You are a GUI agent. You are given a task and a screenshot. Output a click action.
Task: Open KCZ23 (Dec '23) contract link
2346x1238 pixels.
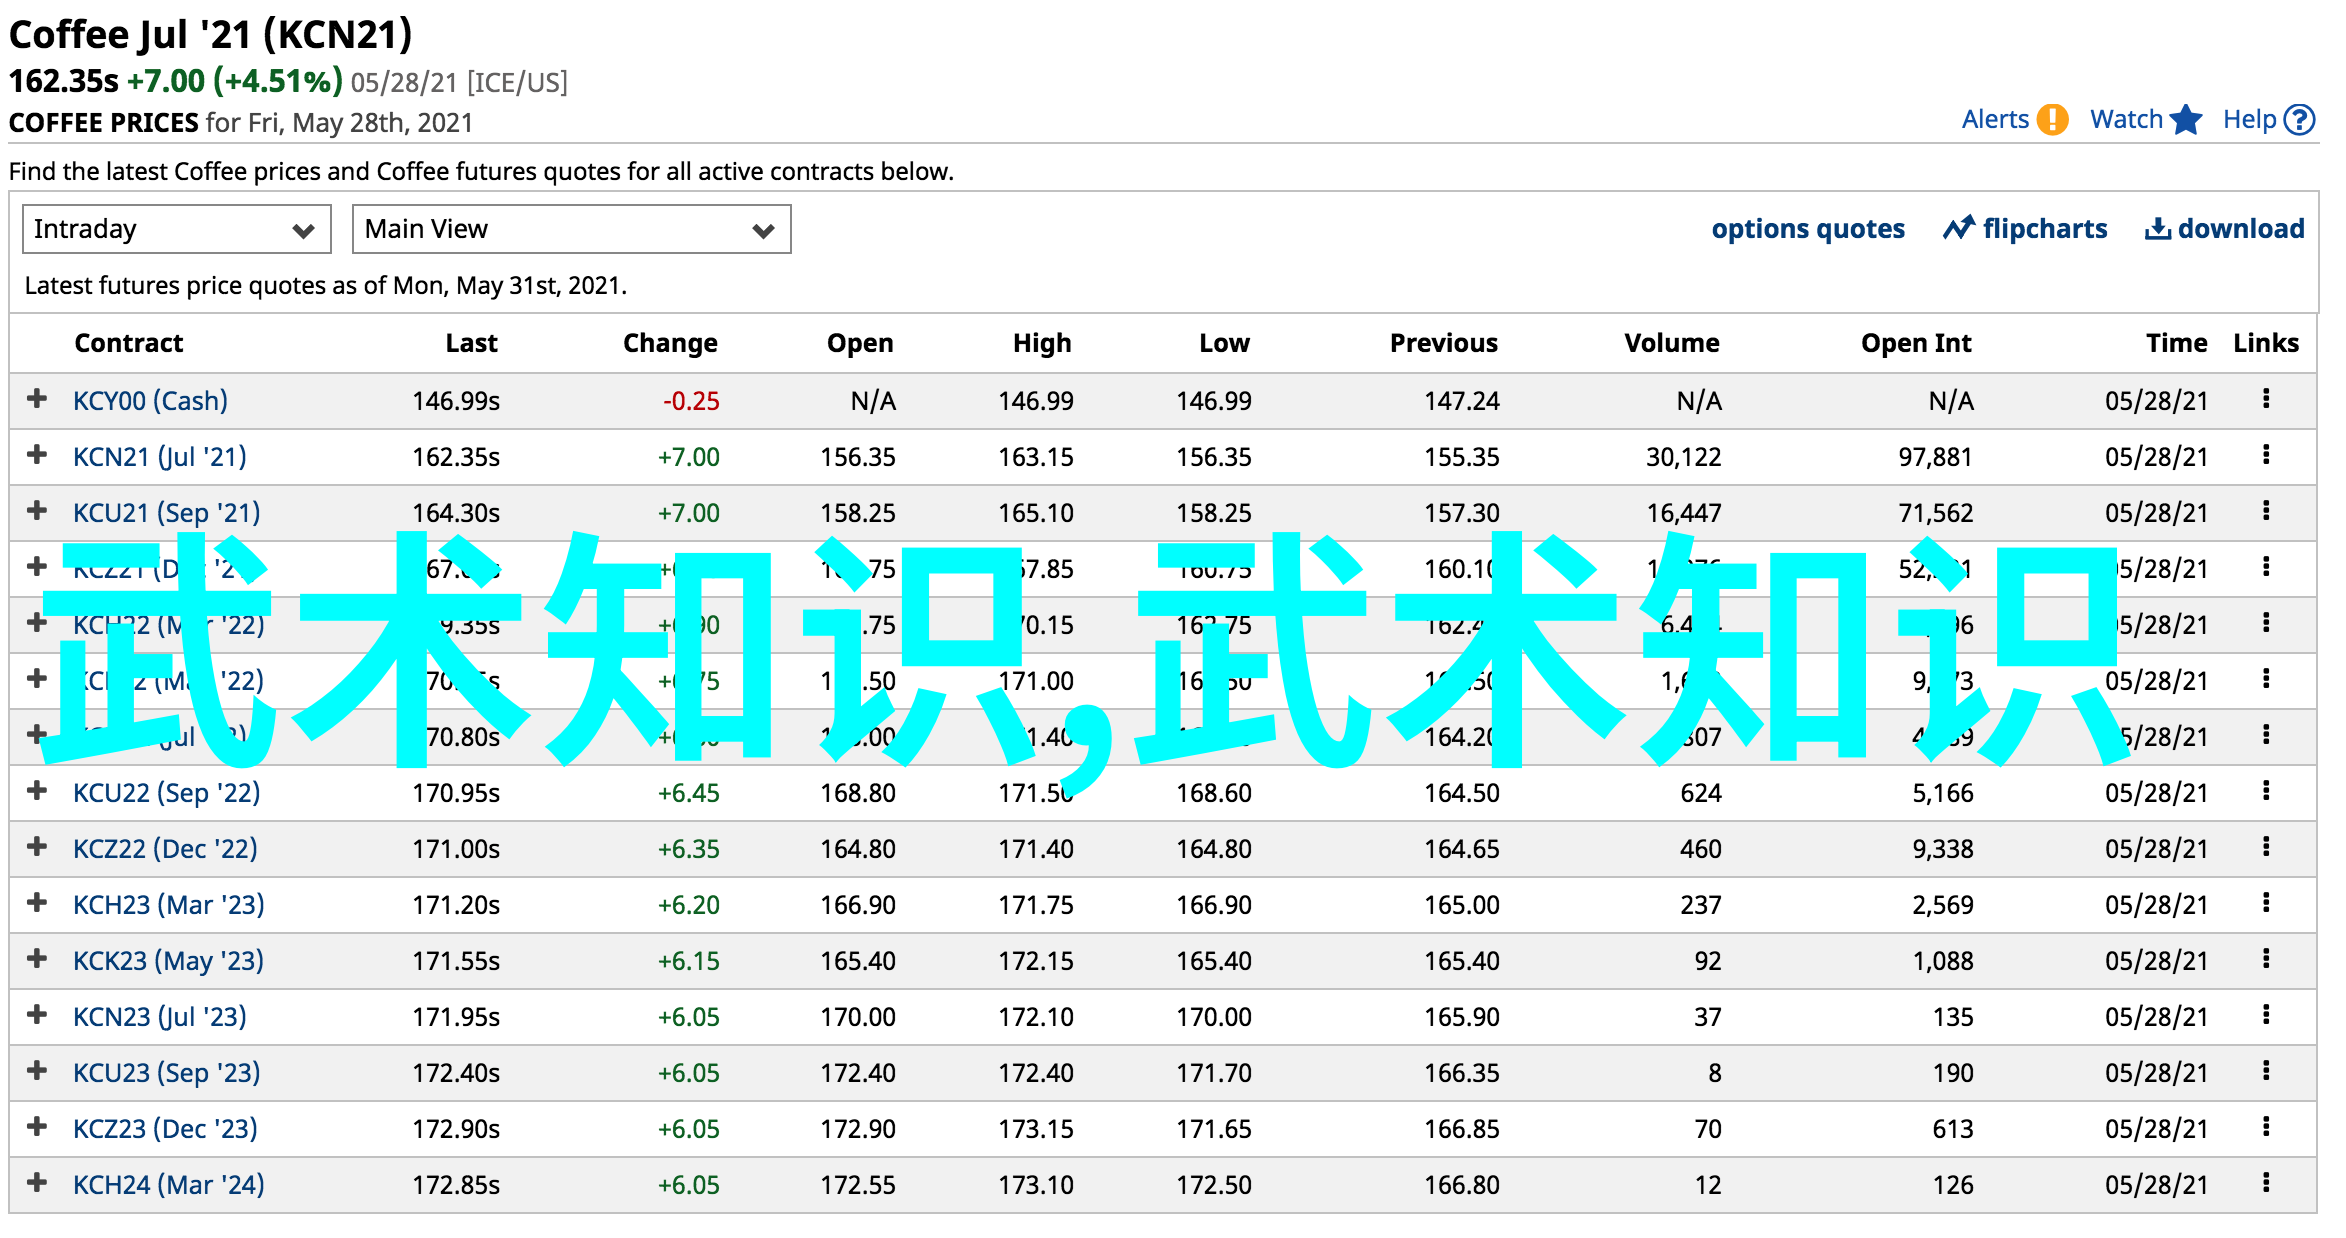[165, 1128]
